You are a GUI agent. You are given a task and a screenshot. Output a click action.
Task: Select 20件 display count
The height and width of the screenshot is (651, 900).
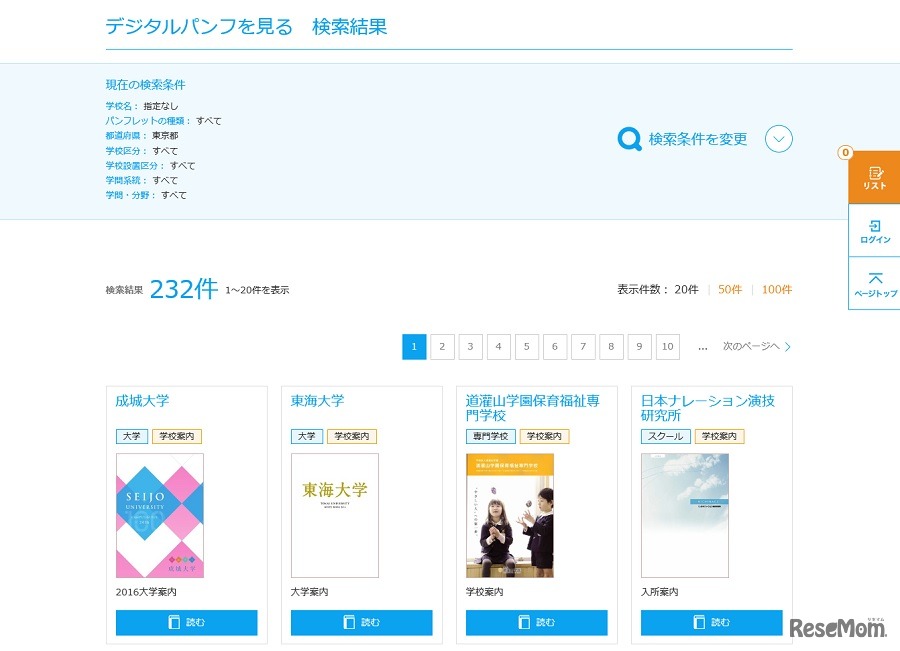coord(686,289)
